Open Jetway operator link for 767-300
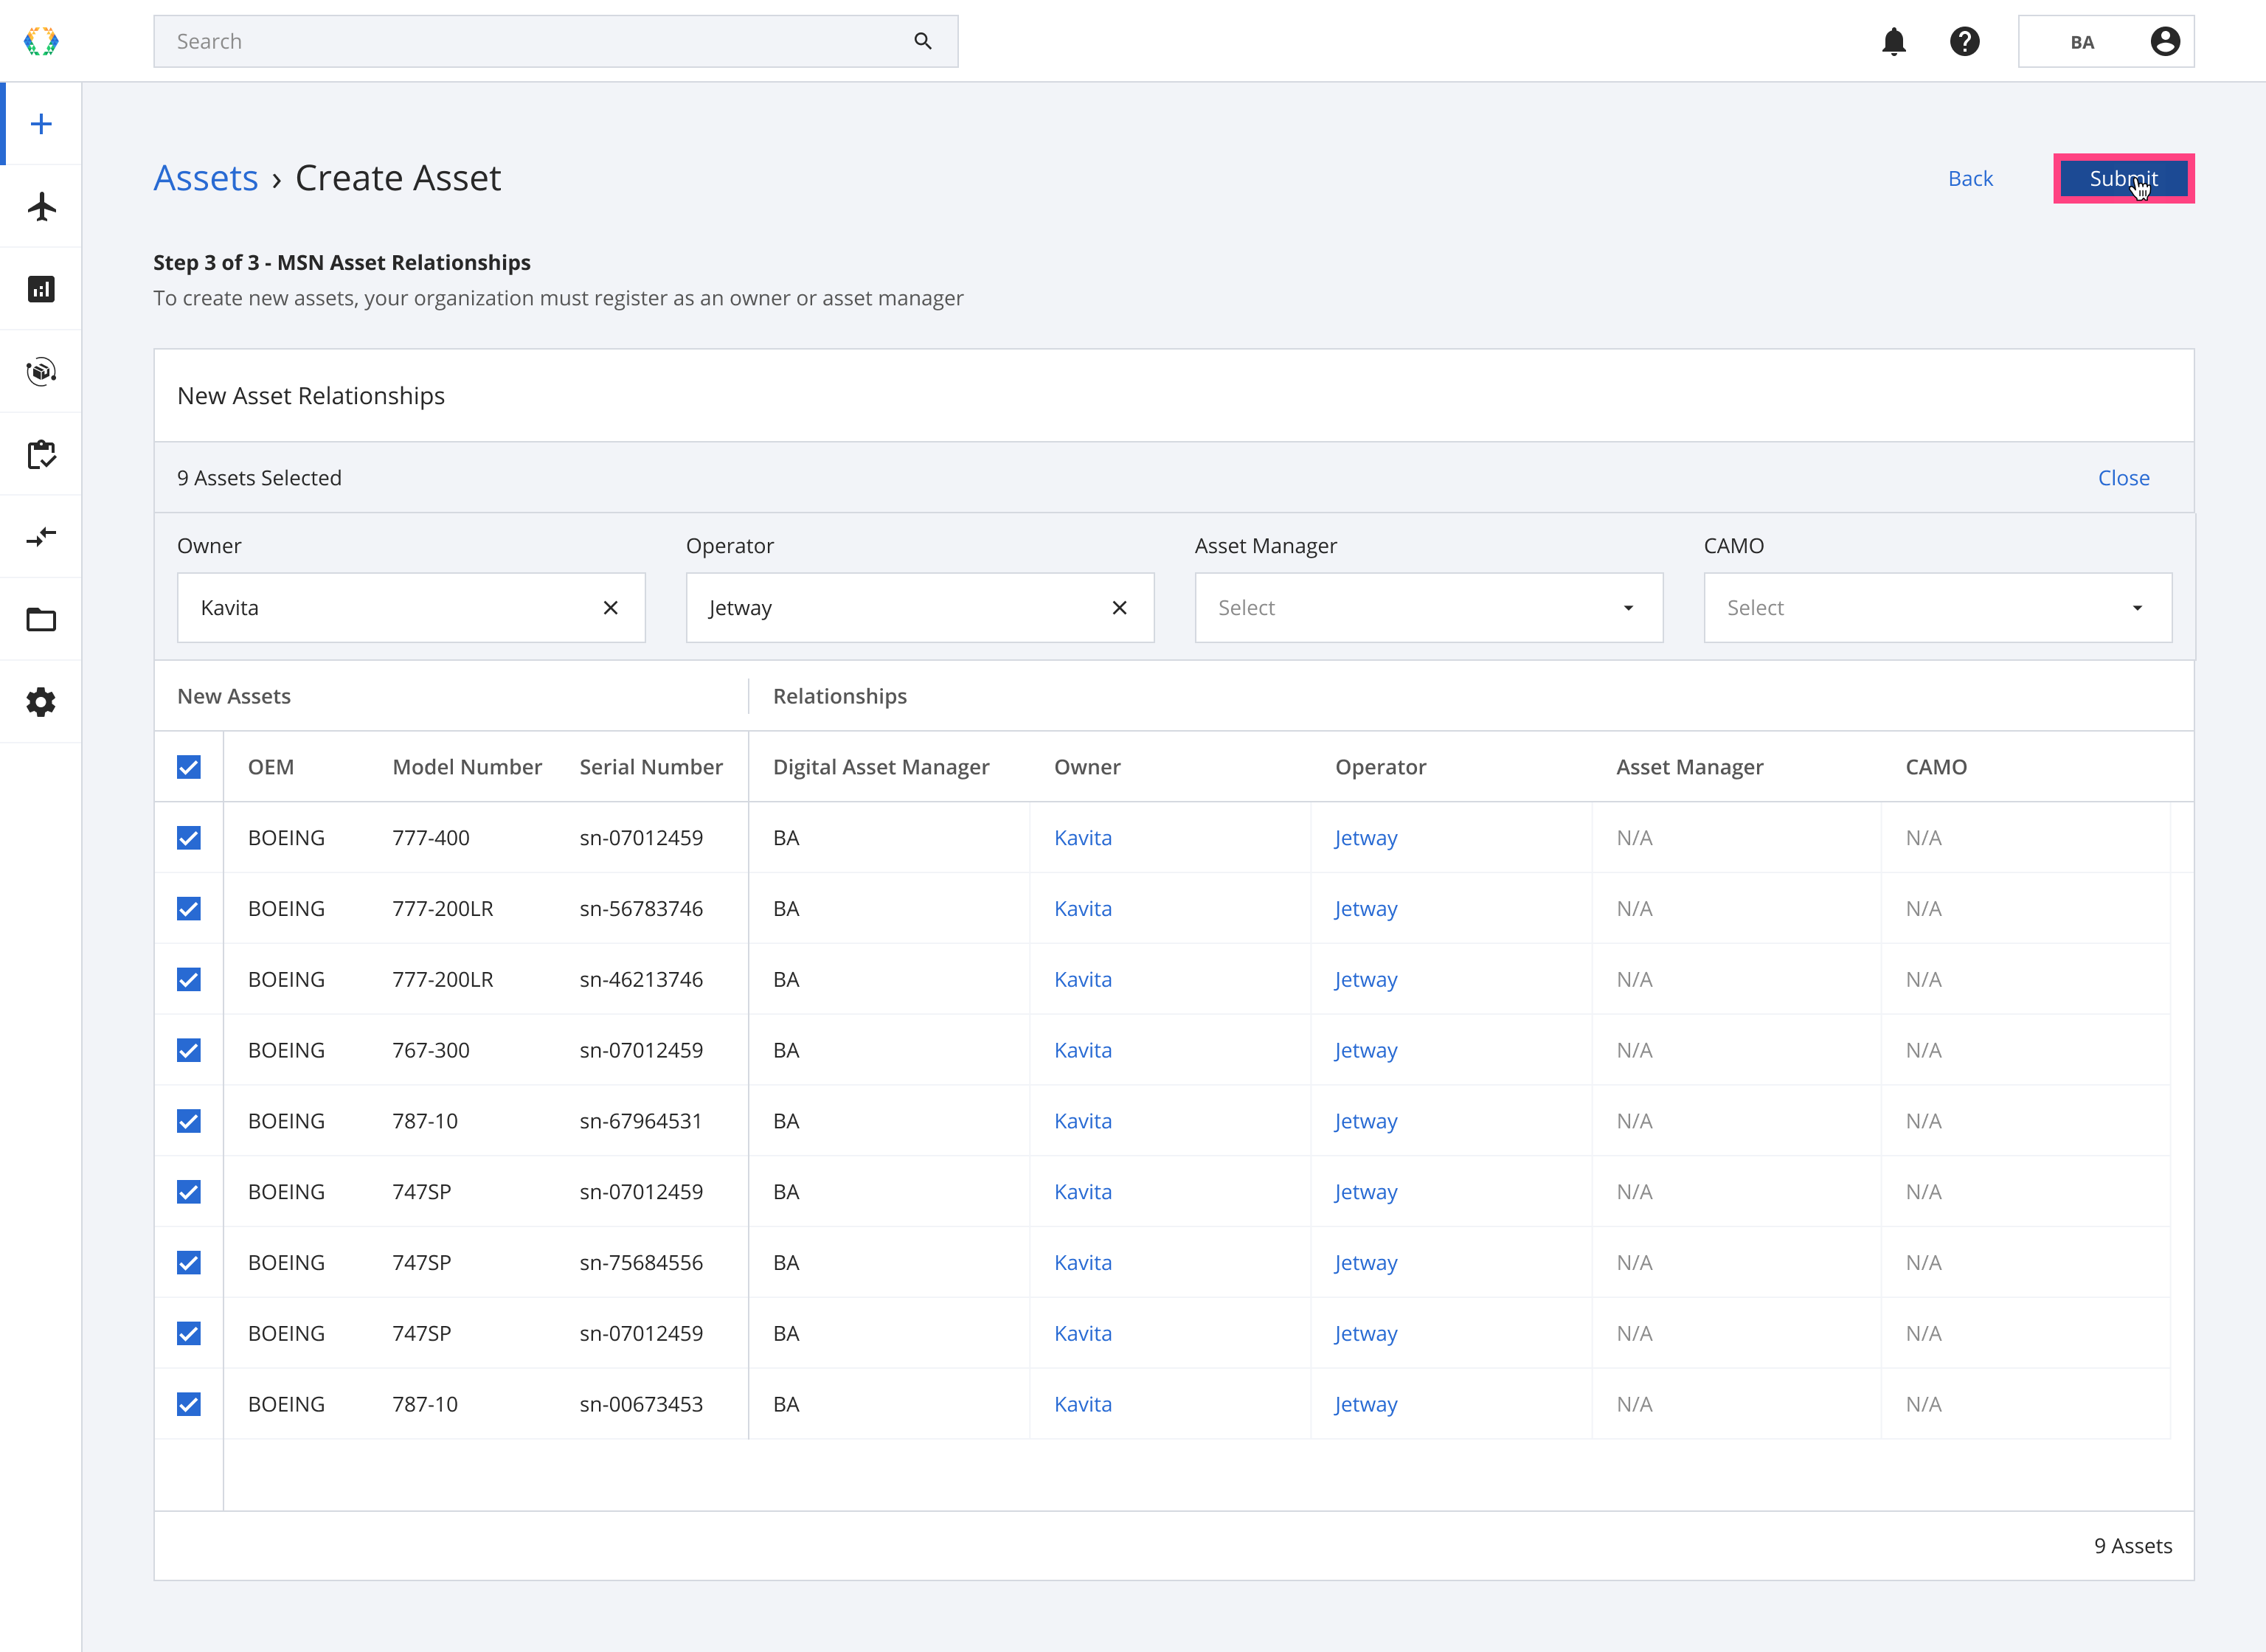 click(1365, 1050)
